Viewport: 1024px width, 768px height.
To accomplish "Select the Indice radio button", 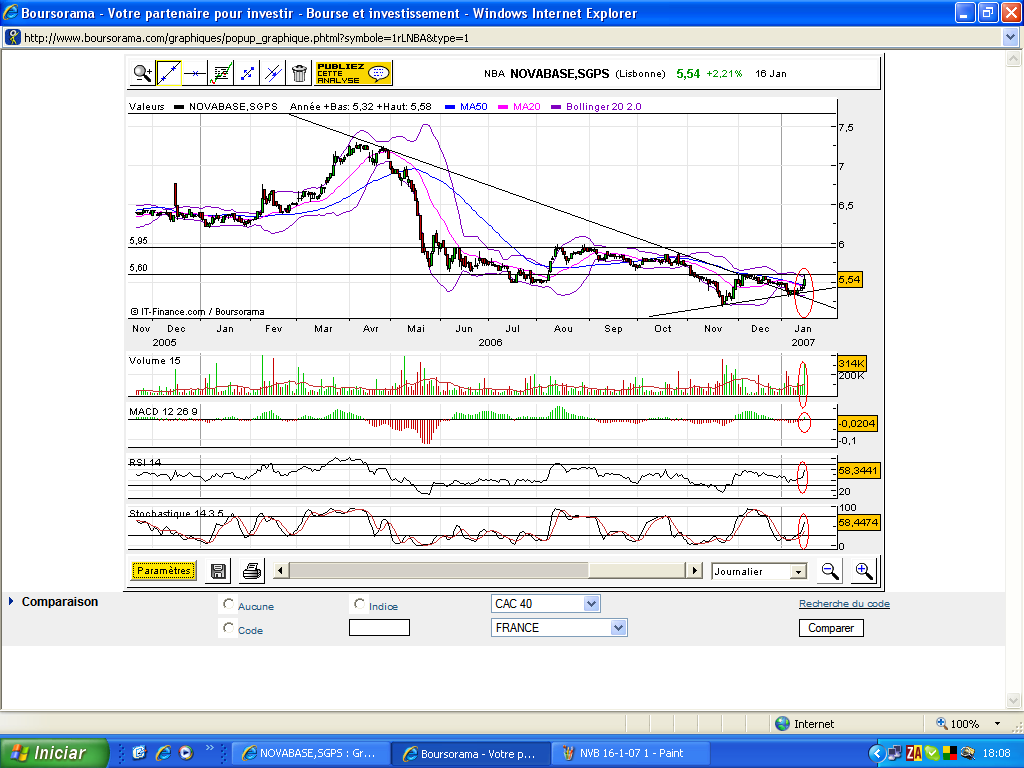I will pos(359,604).
